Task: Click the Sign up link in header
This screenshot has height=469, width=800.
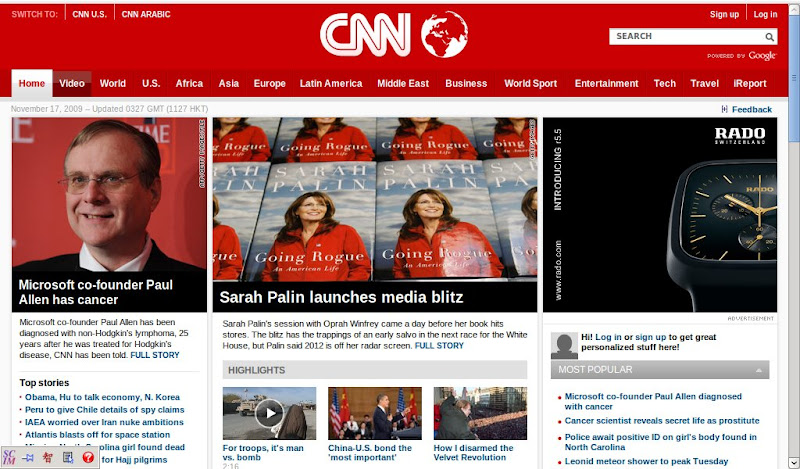Action: click(724, 14)
